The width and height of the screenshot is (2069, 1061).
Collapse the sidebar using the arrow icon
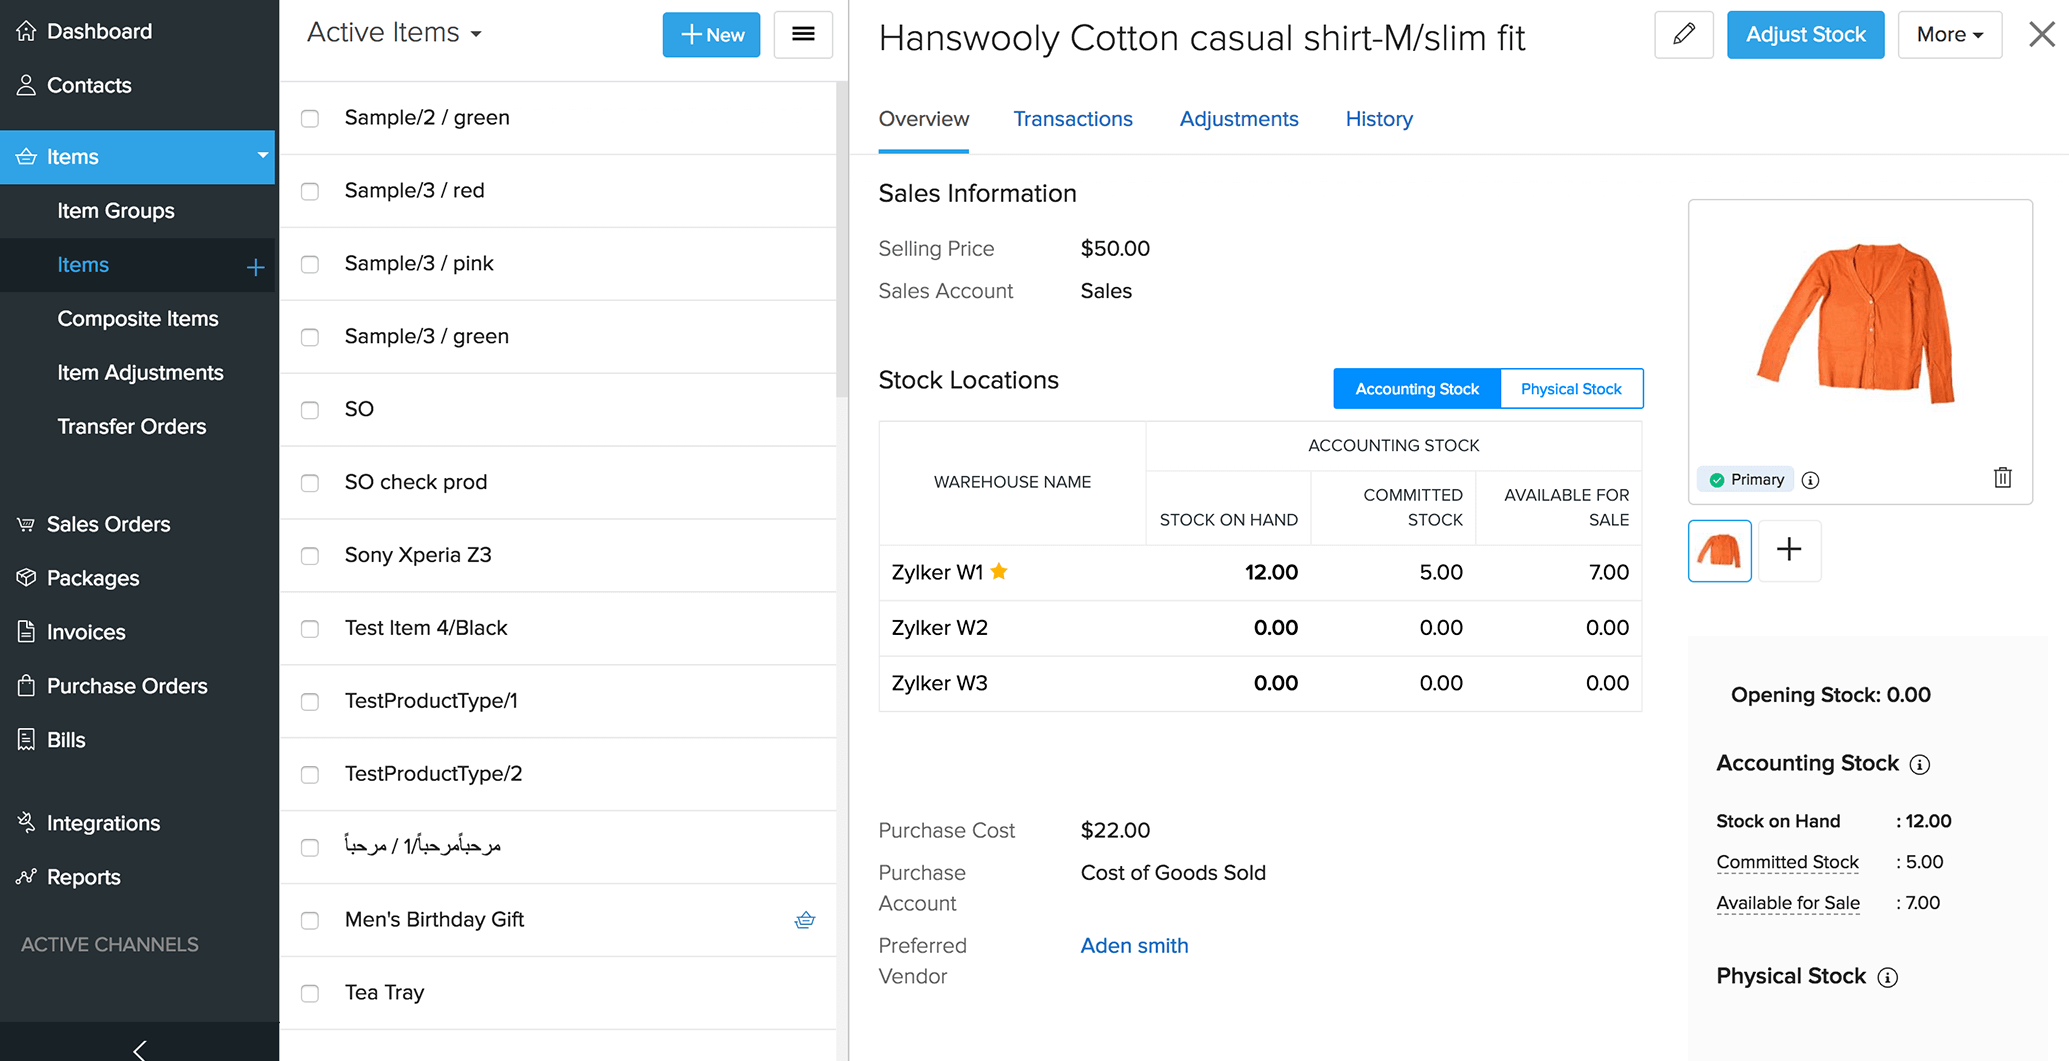coord(139,1048)
